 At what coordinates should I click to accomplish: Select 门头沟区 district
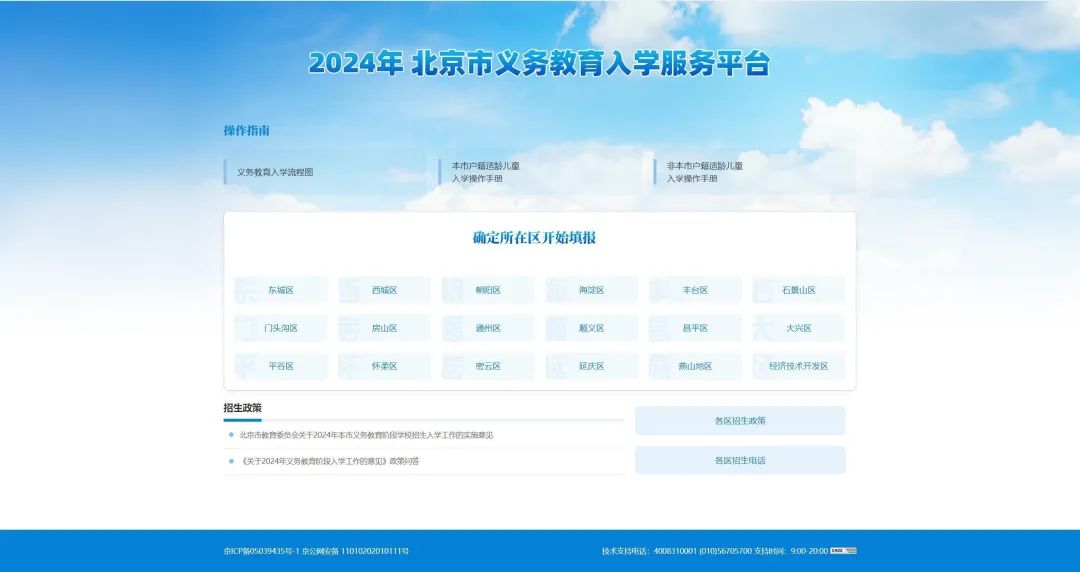(x=280, y=328)
